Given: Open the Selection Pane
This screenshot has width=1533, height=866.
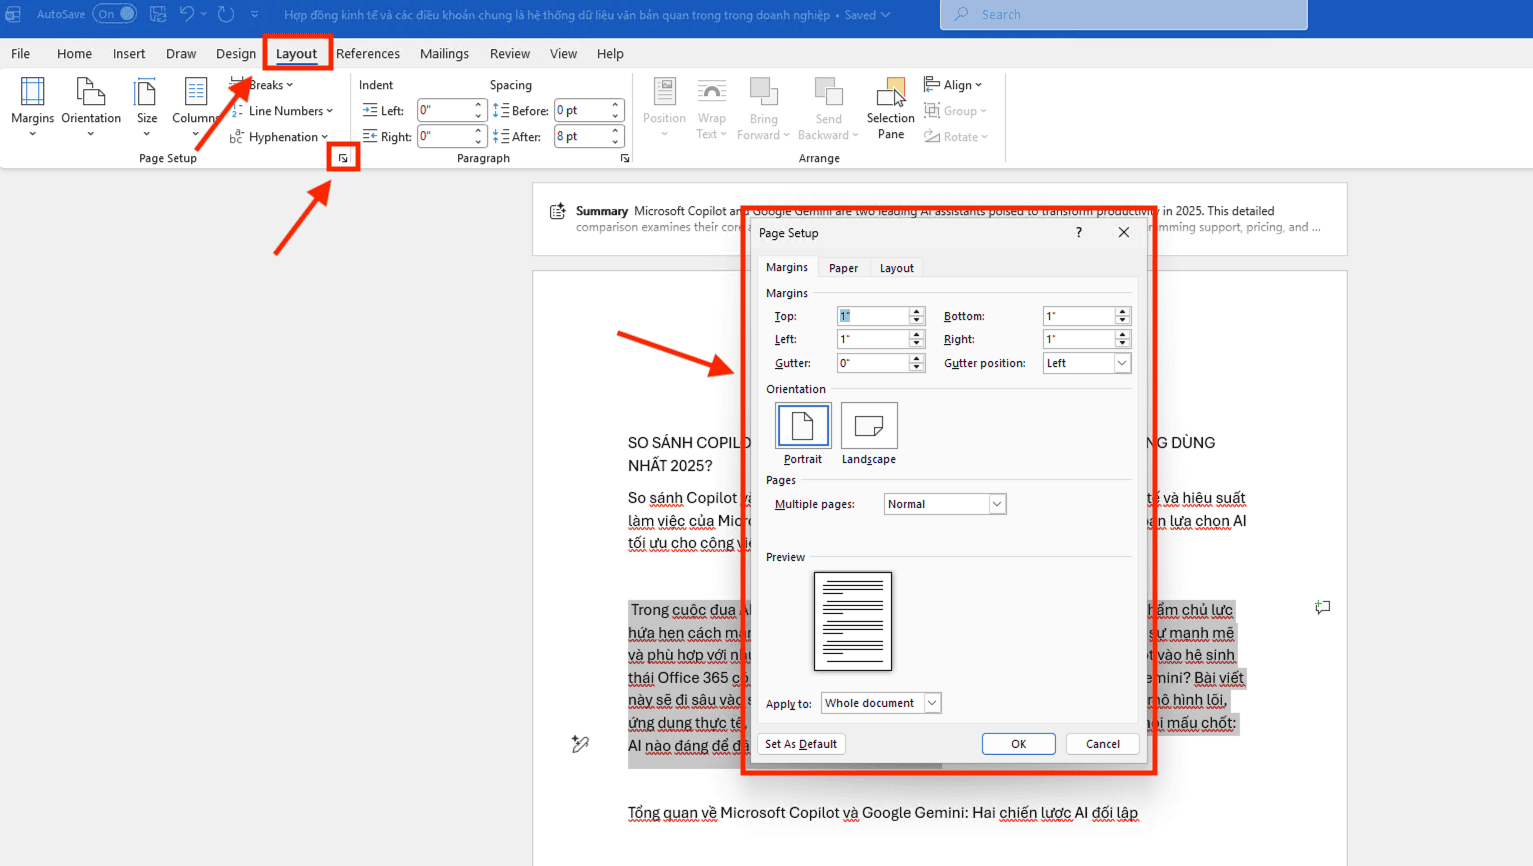Looking at the screenshot, I should tap(891, 108).
